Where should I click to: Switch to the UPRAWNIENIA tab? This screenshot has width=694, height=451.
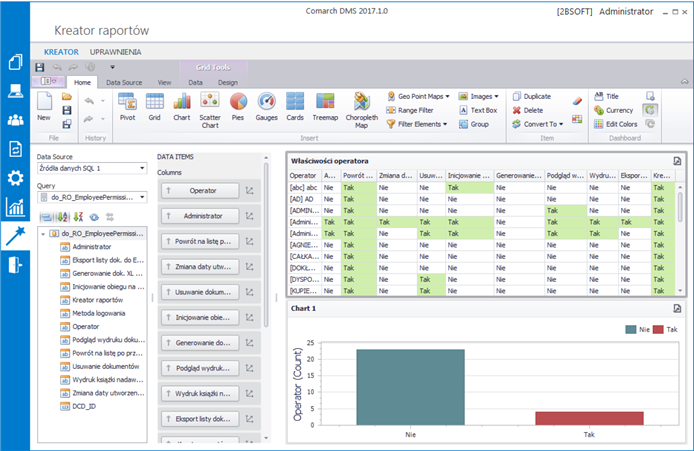point(116,52)
